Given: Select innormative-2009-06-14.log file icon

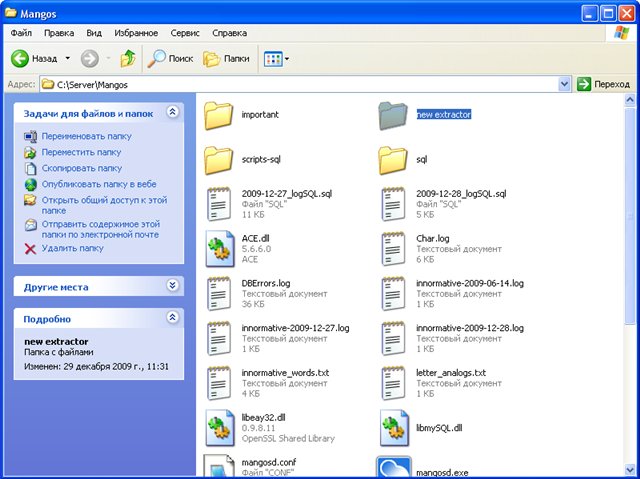Looking at the screenshot, I should click(393, 293).
